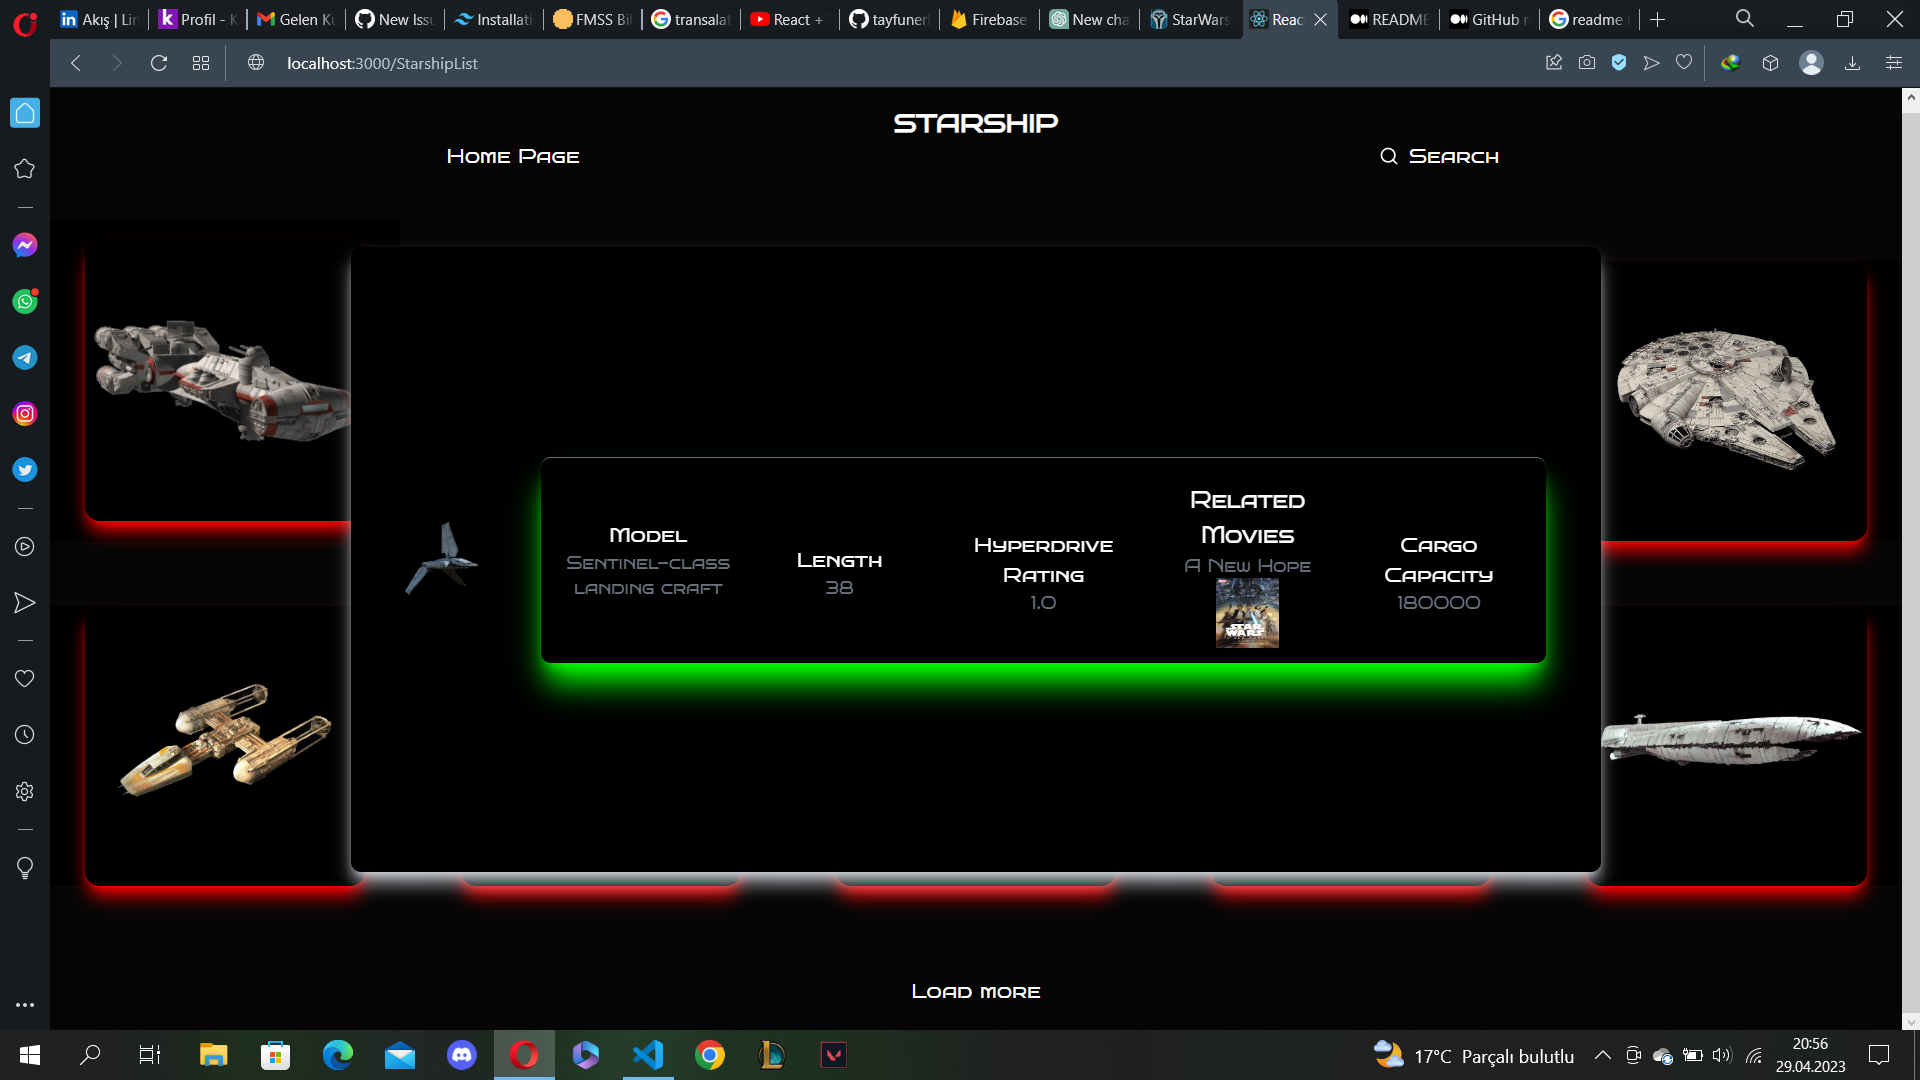Reload the page
This screenshot has height=1080, width=1920.
[x=158, y=63]
